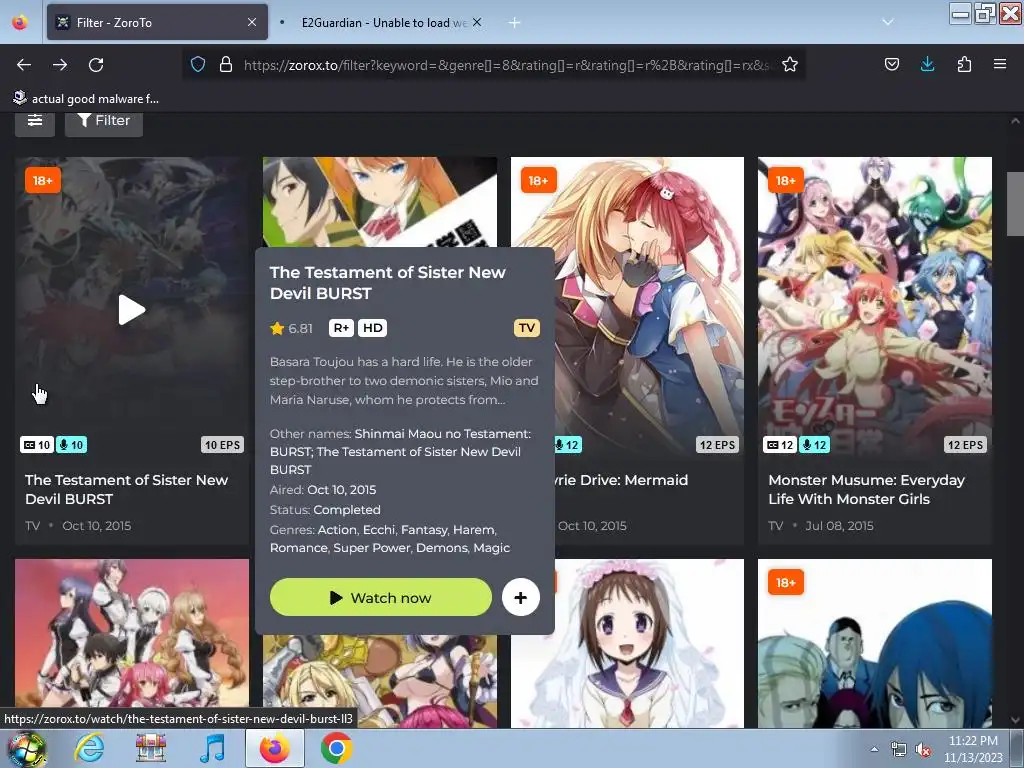Open Magic genre link
The width and height of the screenshot is (1024, 768).
491,548
